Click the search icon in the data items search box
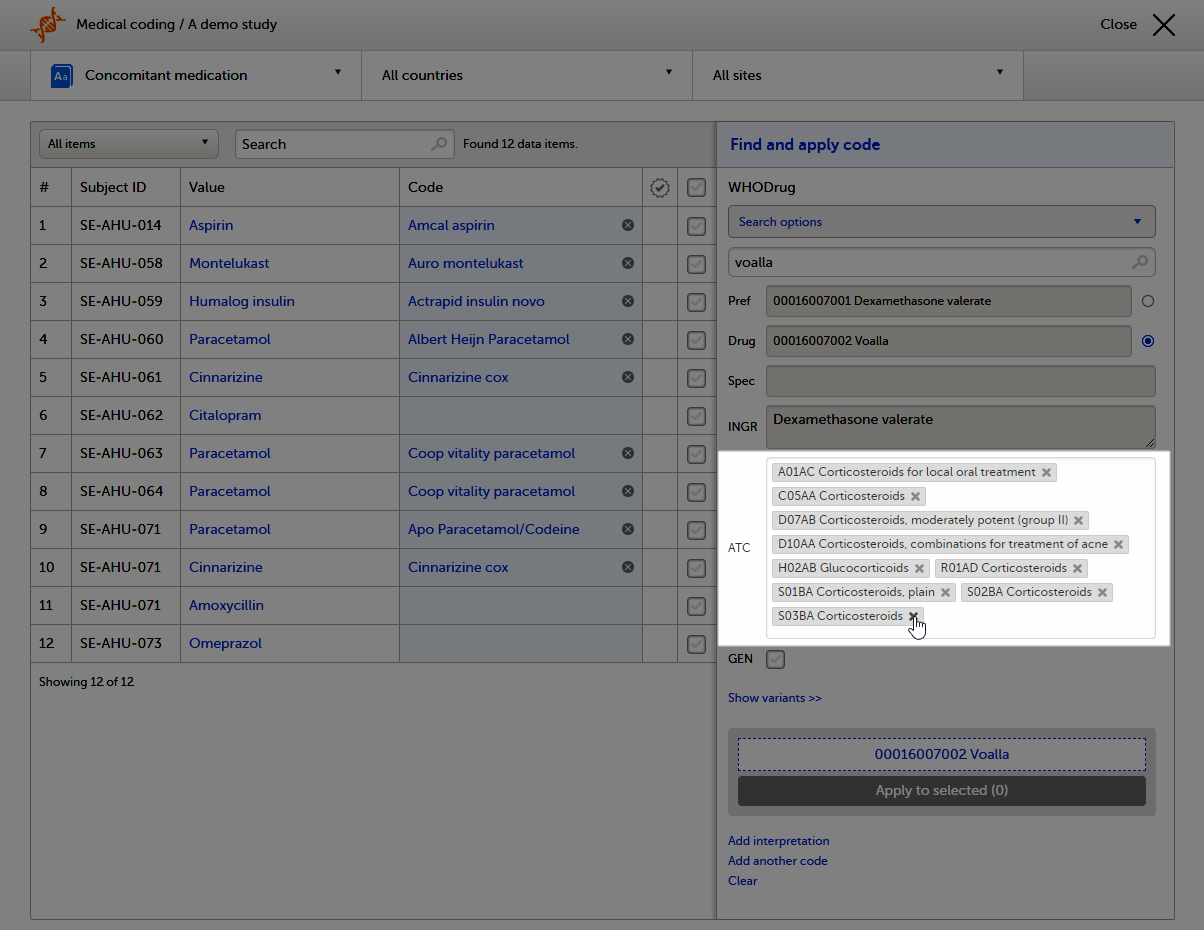Viewport: 1204px width, 930px height. [439, 144]
